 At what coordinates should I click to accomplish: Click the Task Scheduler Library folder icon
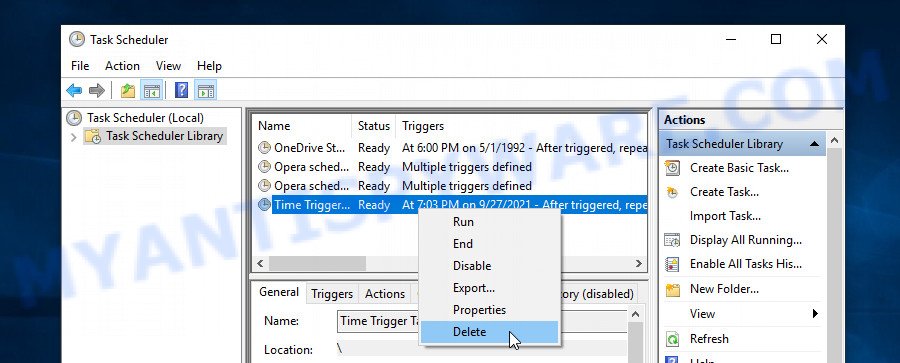tap(93, 136)
